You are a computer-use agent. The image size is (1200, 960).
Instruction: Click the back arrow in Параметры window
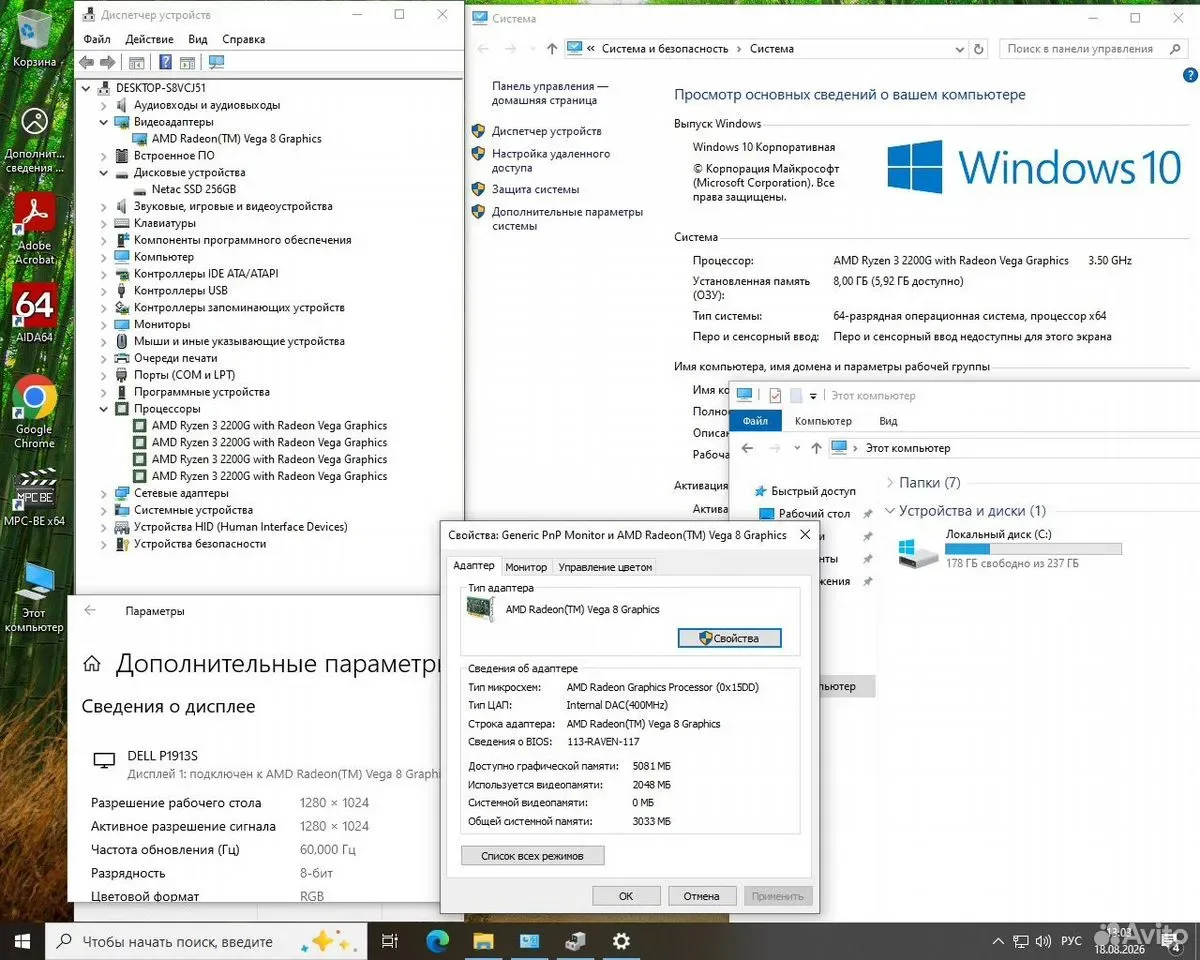pyautogui.click(x=90, y=610)
